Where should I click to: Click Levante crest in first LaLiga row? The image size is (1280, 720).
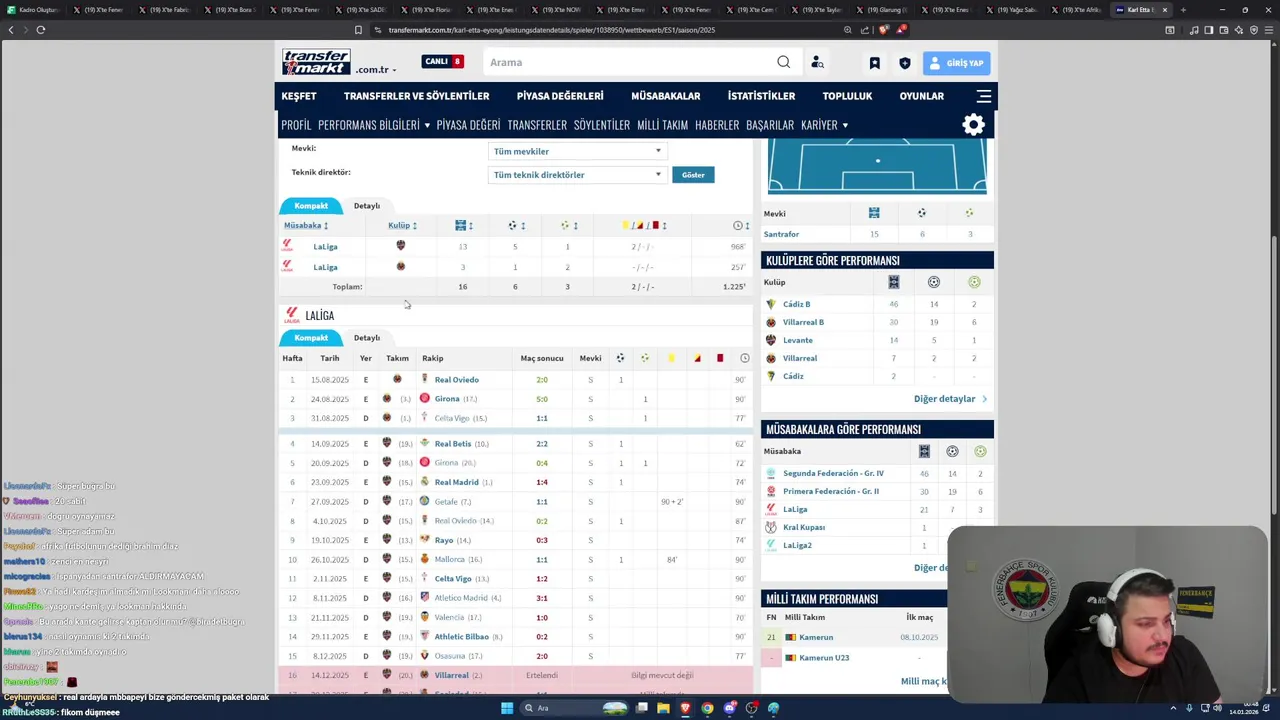coord(400,246)
